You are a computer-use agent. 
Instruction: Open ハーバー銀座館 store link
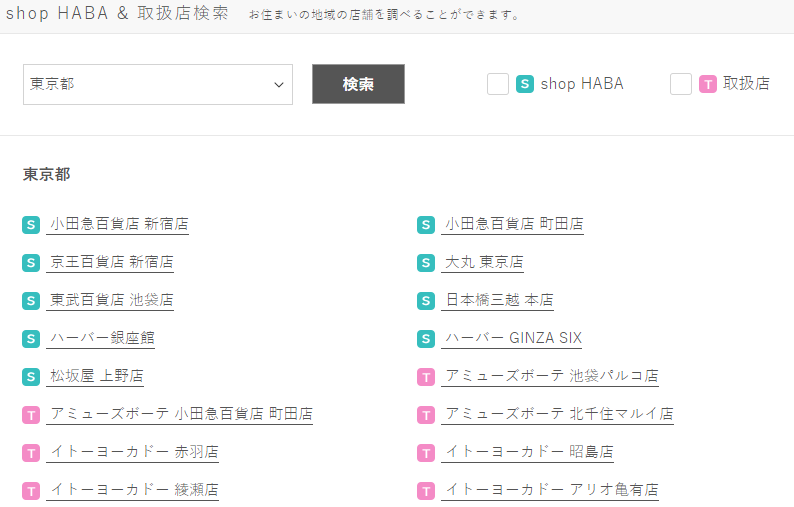(100, 338)
